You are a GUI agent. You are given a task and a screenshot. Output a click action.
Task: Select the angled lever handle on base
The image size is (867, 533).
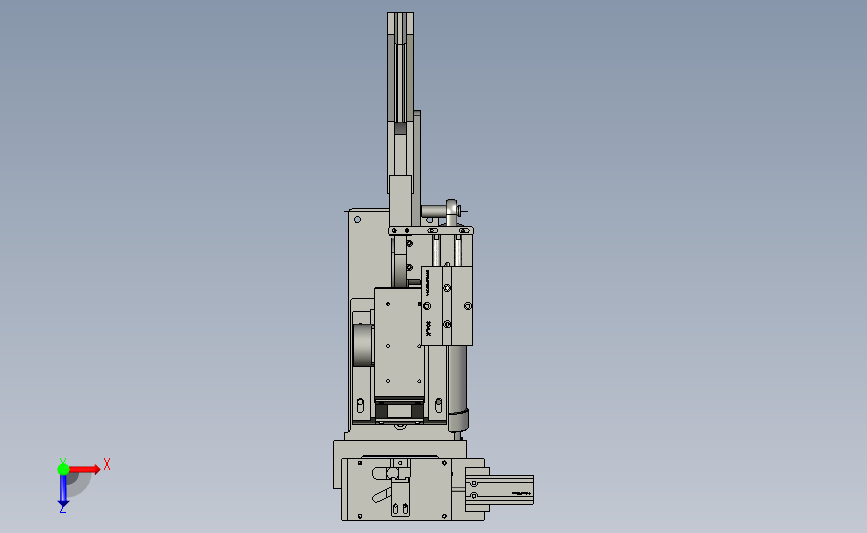pyautogui.click(x=382, y=495)
